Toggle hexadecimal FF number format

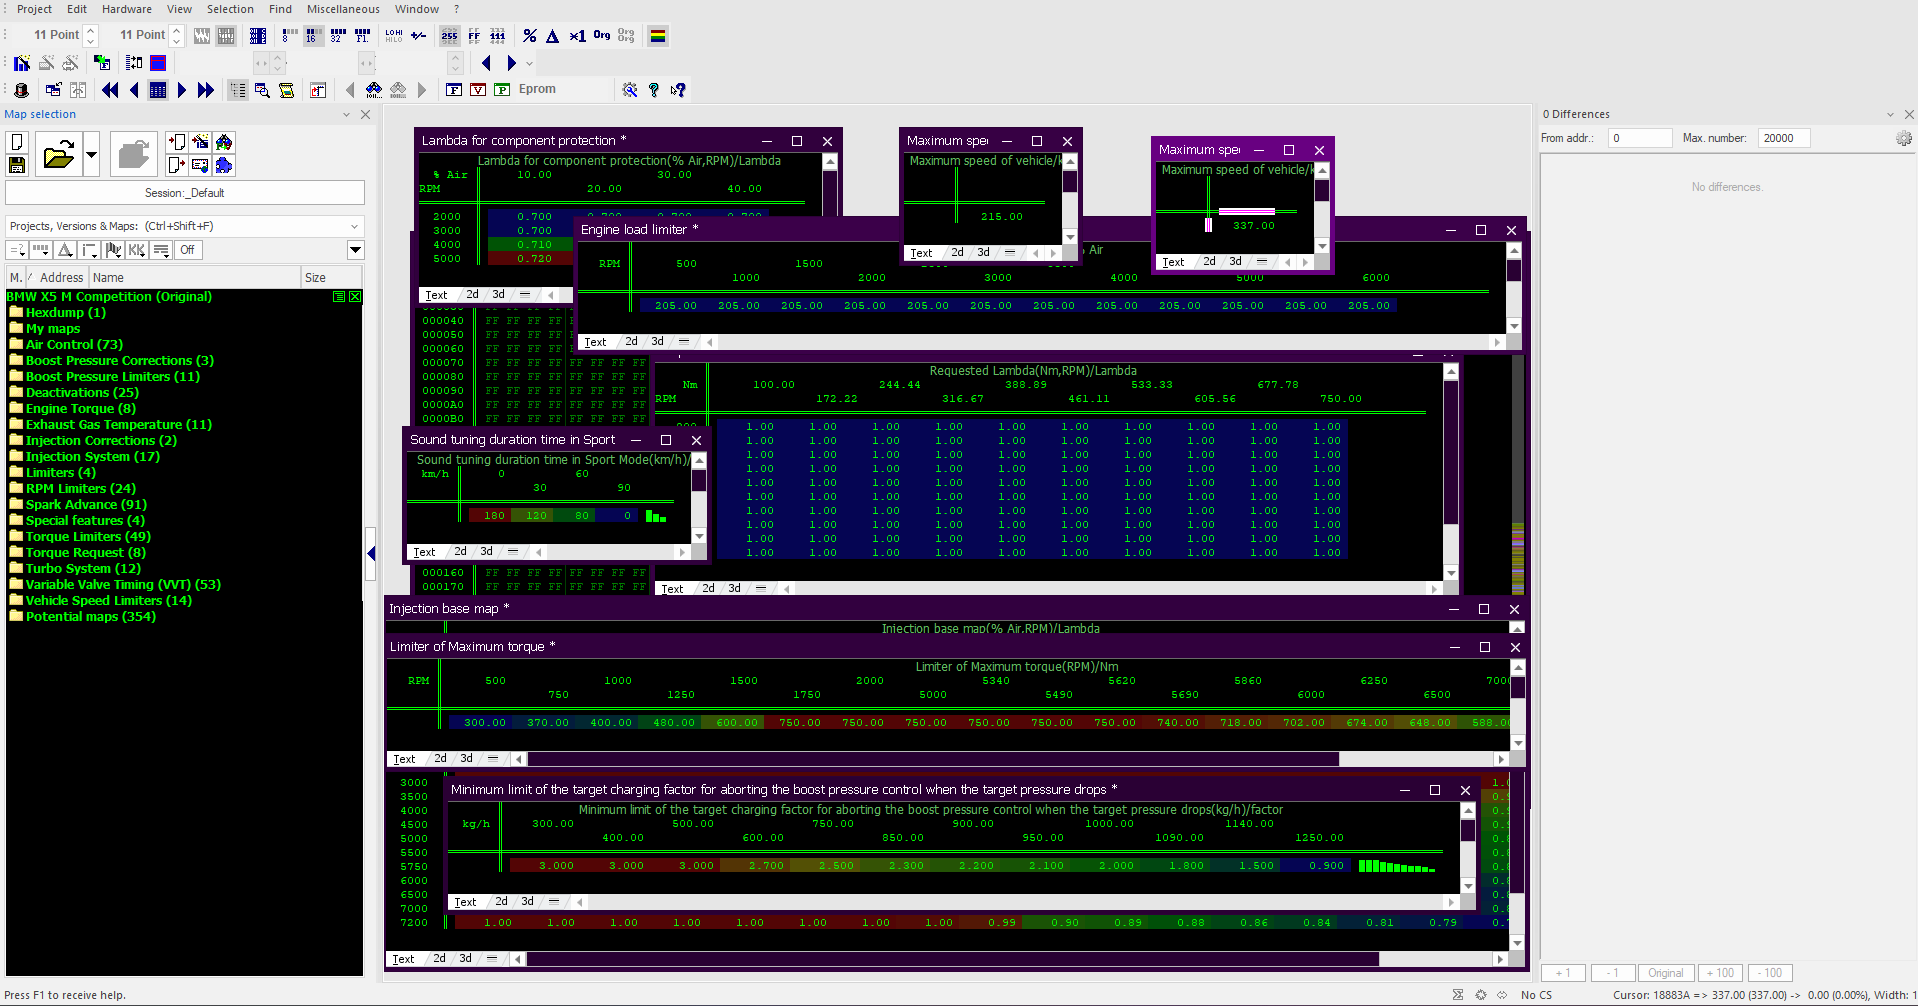click(x=474, y=36)
